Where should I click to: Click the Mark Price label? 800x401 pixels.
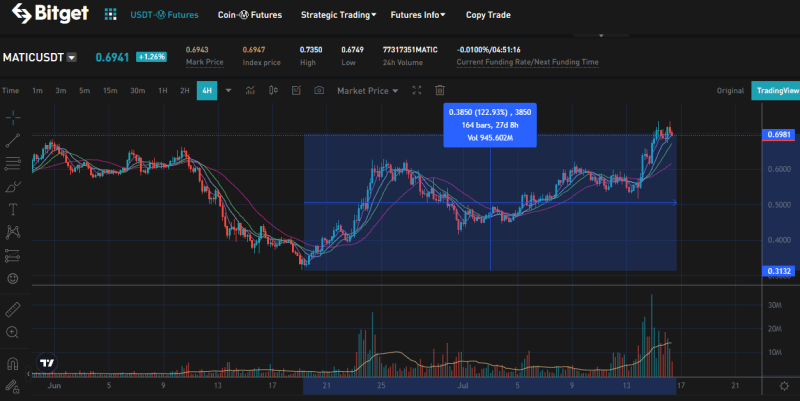[205, 62]
